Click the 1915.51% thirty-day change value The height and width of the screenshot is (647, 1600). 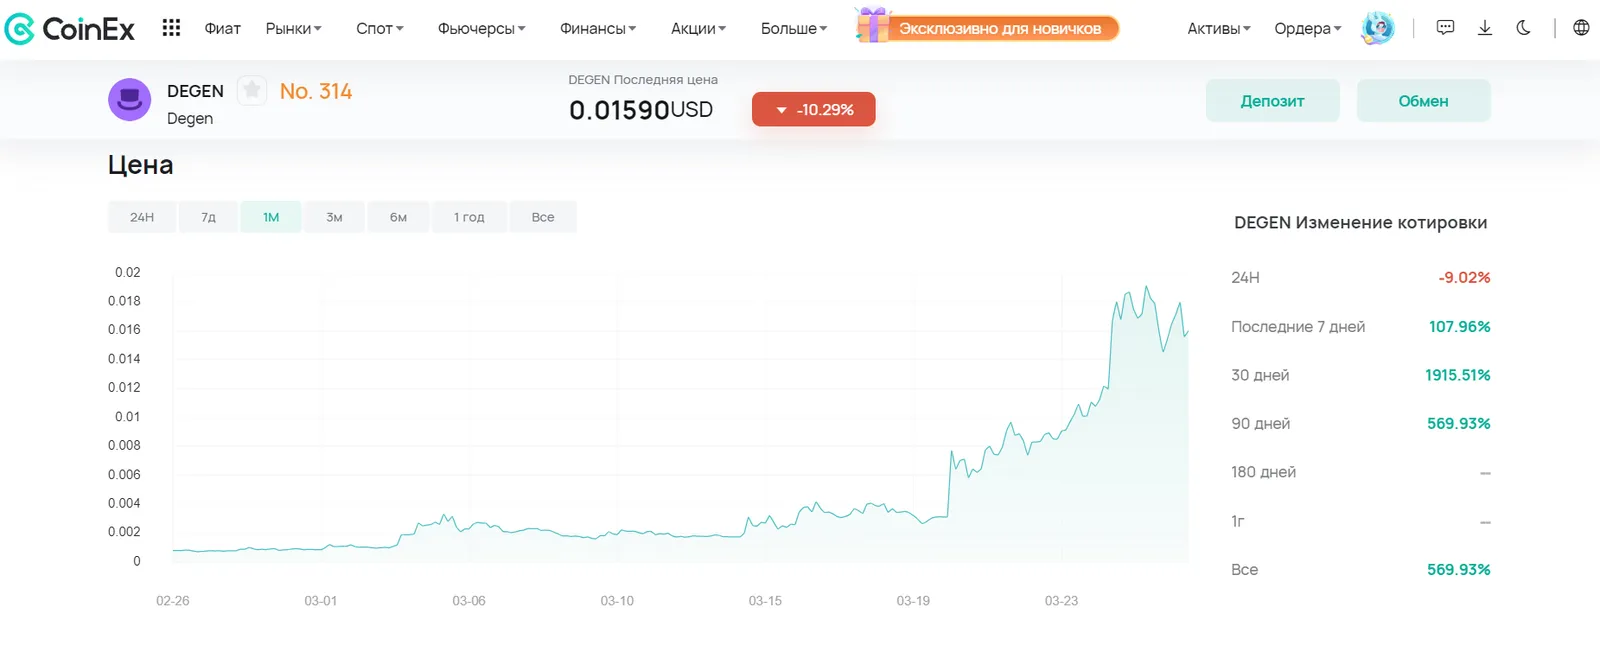click(1457, 375)
